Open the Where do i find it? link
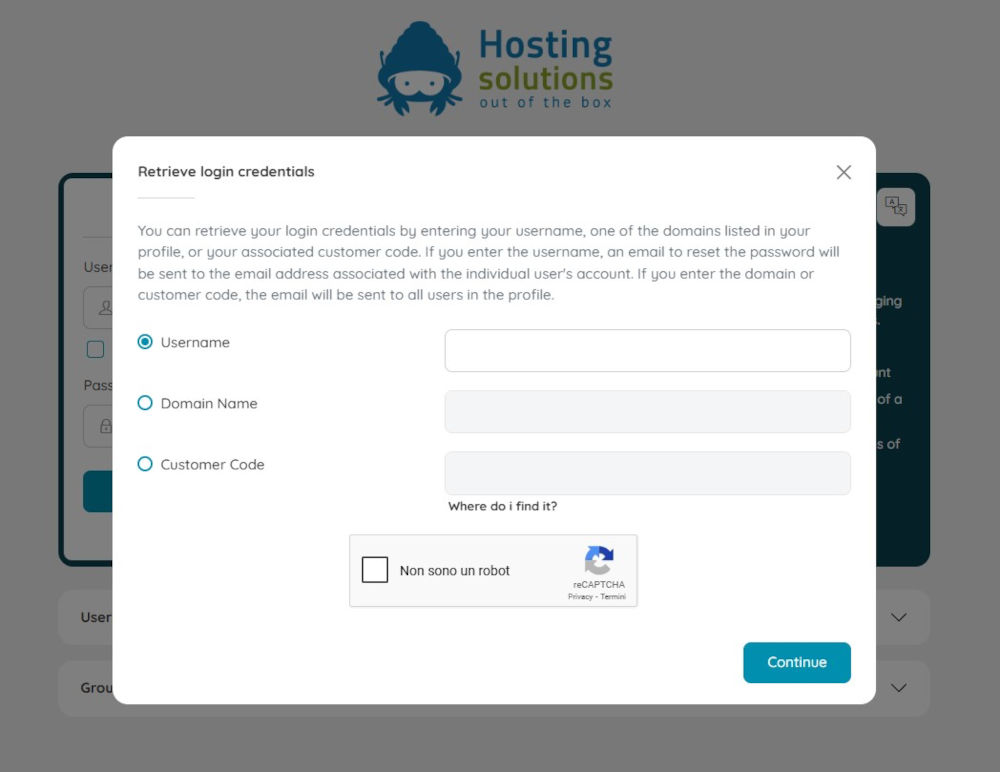This screenshot has width=1000, height=772. pyautogui.click(x=503, y=506)
